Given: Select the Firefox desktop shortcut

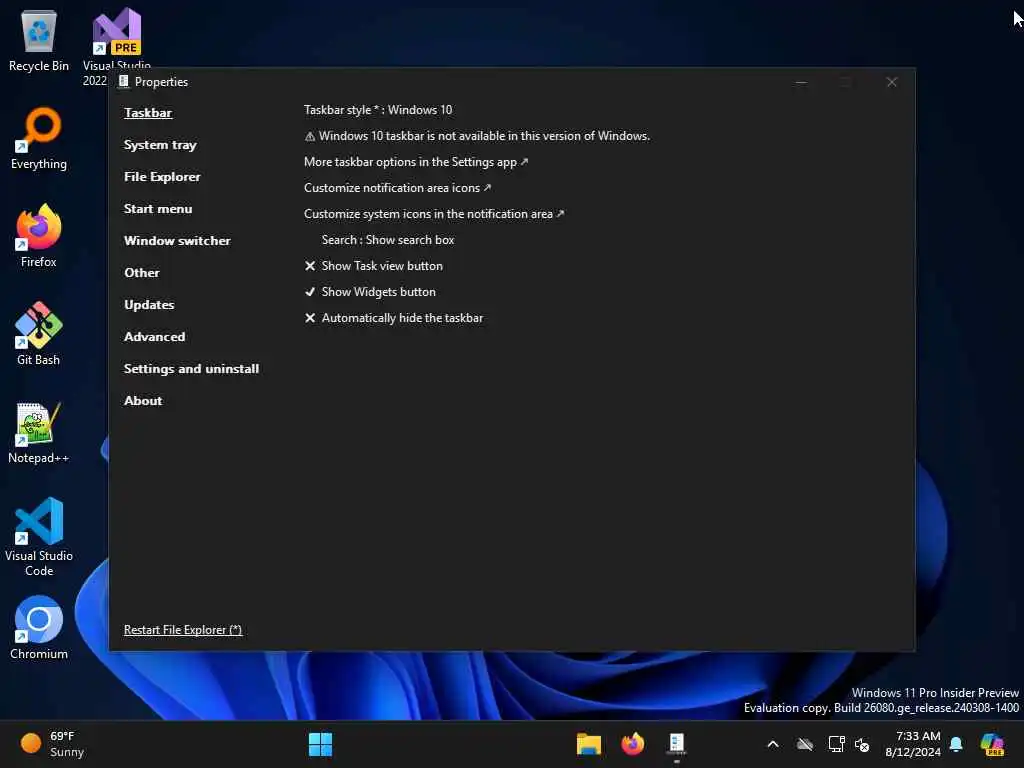Looking at the screenshot, I should (39, 236).
